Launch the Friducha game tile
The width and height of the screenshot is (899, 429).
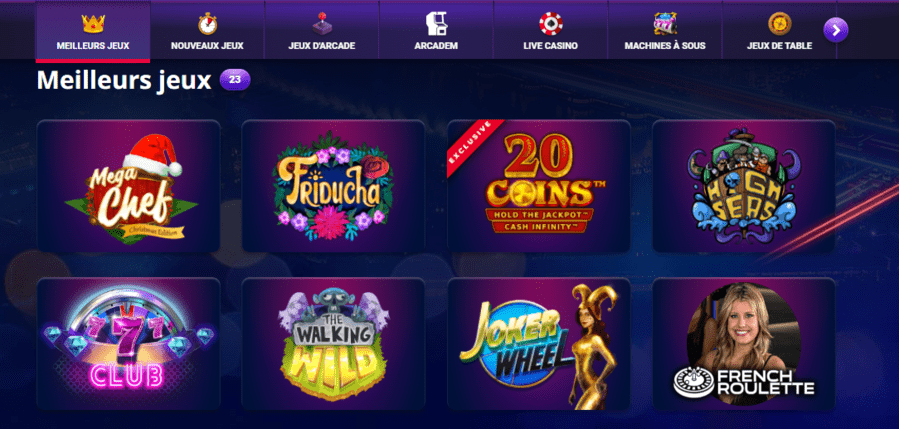coord(333,186)
